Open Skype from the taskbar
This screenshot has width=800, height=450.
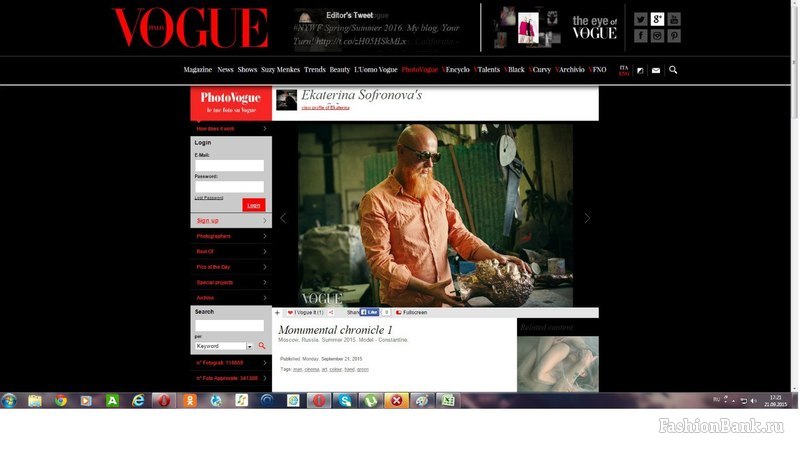coord(345,401)
